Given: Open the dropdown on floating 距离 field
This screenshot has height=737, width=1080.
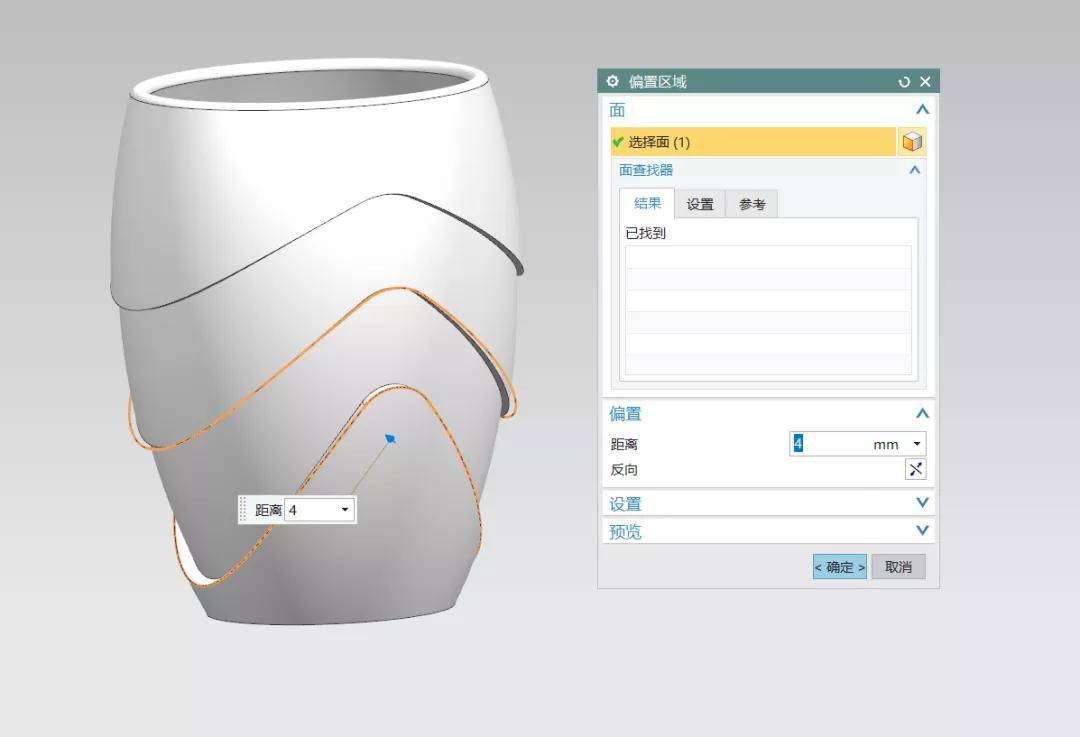Looking at the screenshot, I should coord(345,510).
